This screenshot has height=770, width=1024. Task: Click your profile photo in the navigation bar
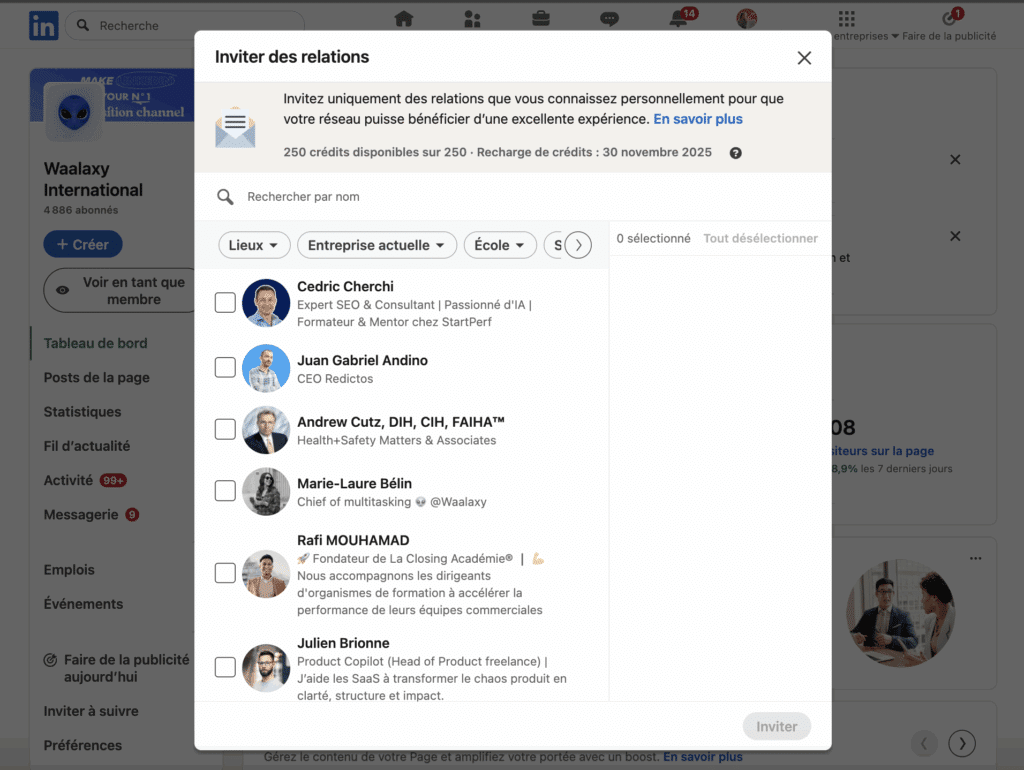point(746,19)
